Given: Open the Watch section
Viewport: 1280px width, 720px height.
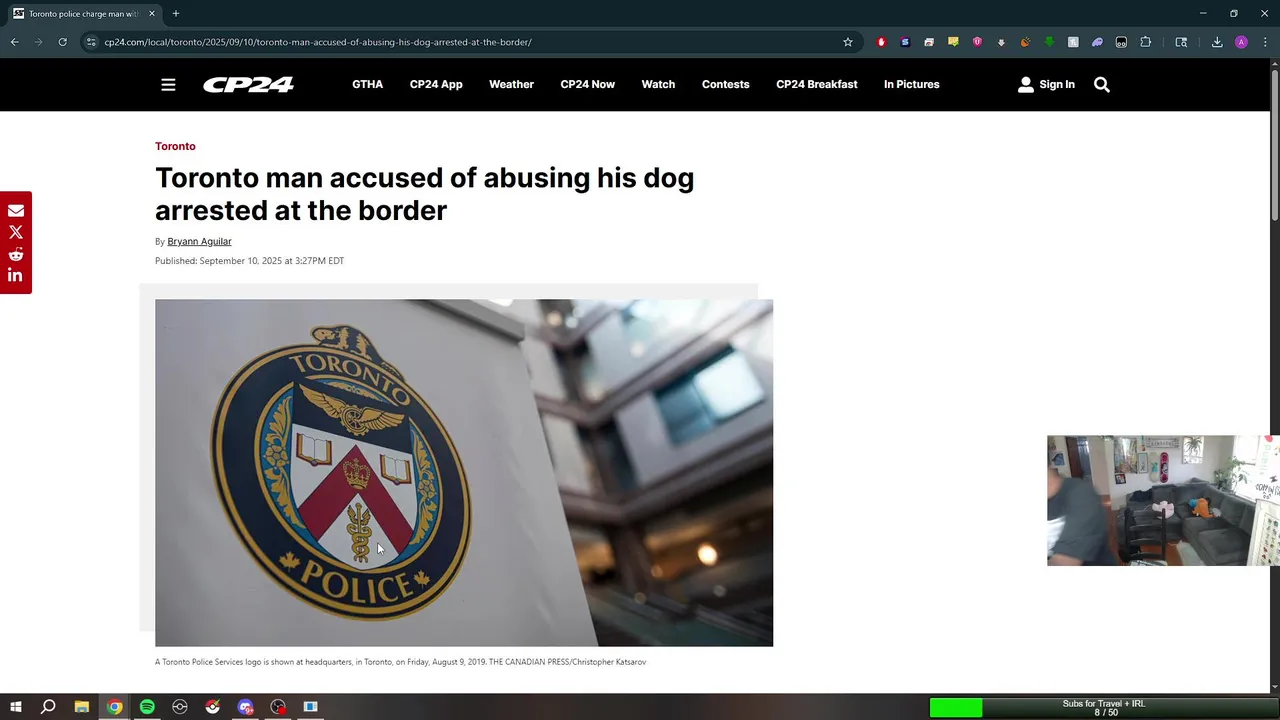Looking at the screenshot, I should click(x=658, y=85).
